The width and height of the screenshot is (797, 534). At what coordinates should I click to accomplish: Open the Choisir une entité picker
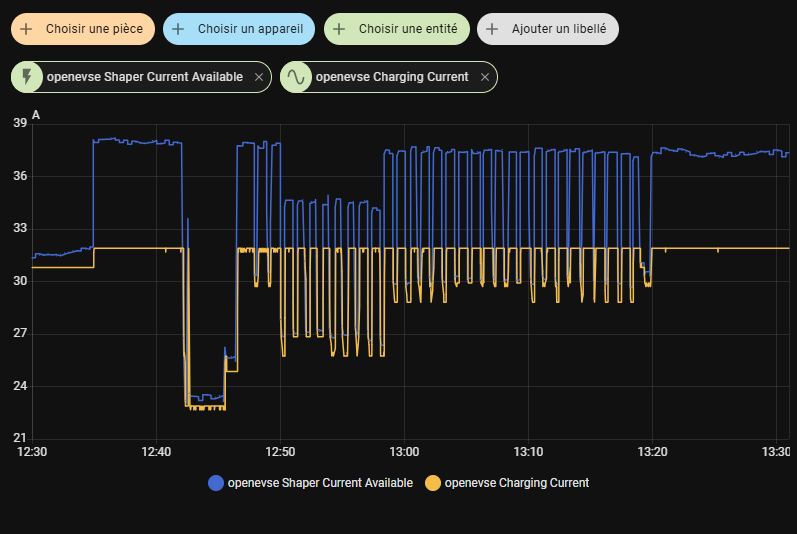point(408,30)
